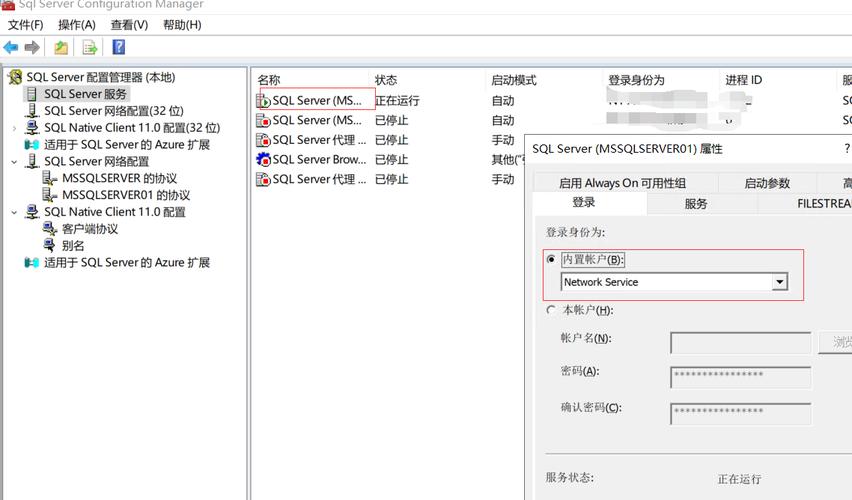Click the Export list toolbar icon
Image resolution: width=852 pixels, height=500 pixels.
tap(90, 48)
